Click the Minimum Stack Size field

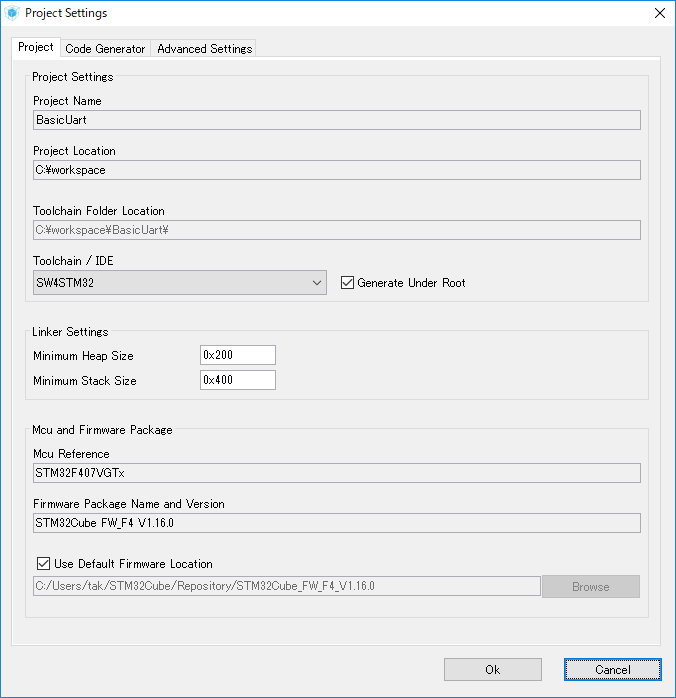coord(237,380)
